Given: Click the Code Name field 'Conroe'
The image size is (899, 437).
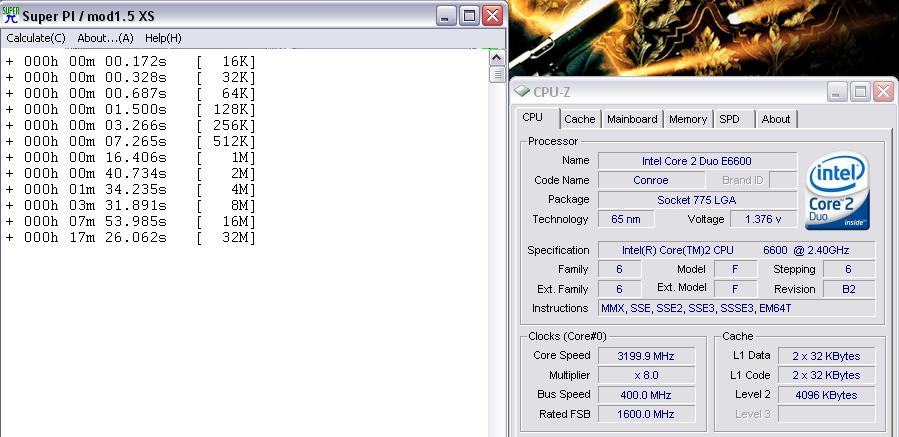Looking at the screenshot, I should [x=651, y=180].
